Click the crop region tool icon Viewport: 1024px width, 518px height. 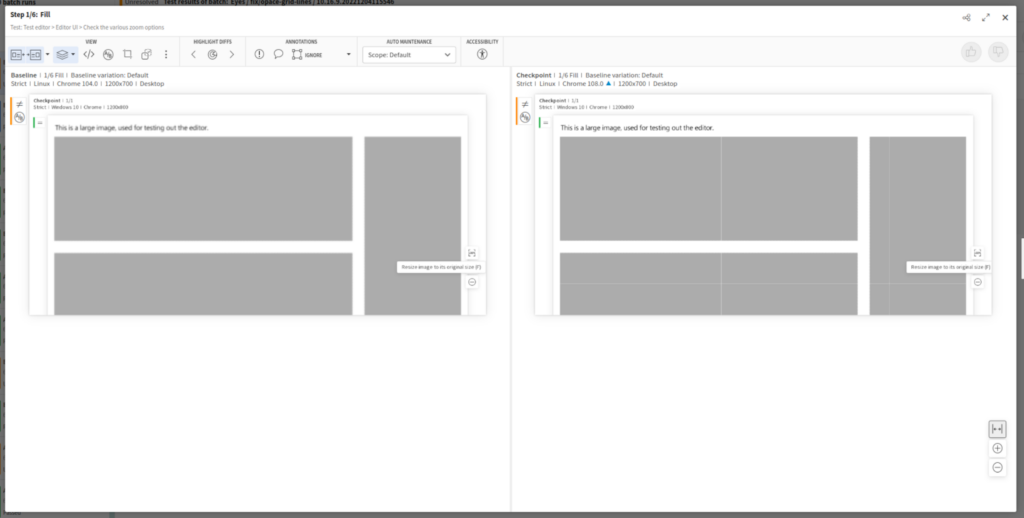(x=127, y=54)
